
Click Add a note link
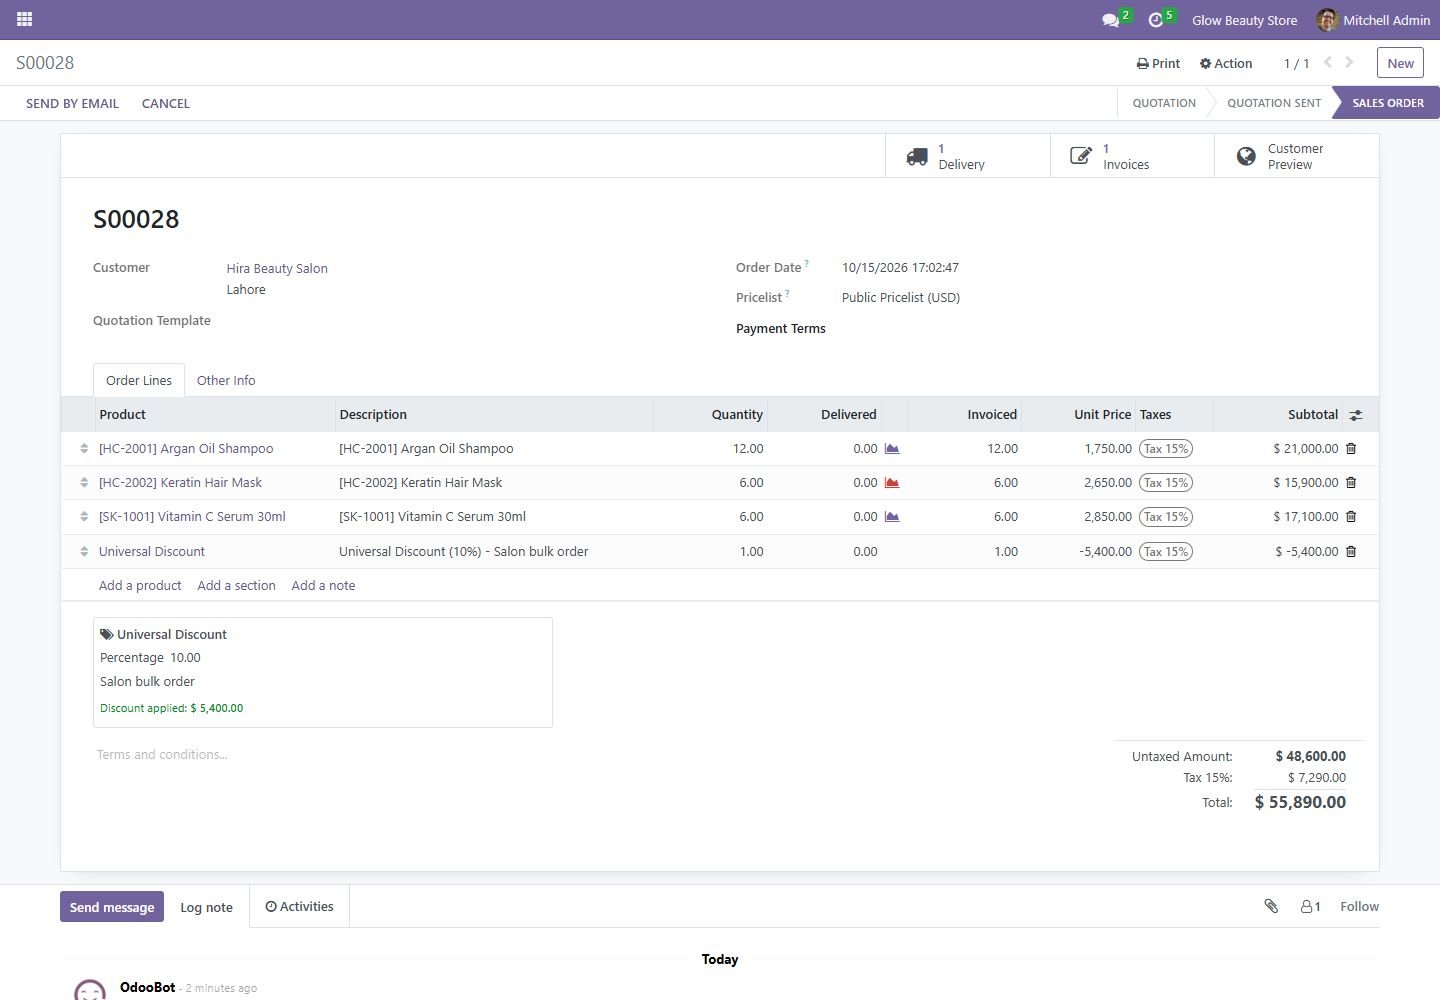pyautogui.click(x=323, y=585)
